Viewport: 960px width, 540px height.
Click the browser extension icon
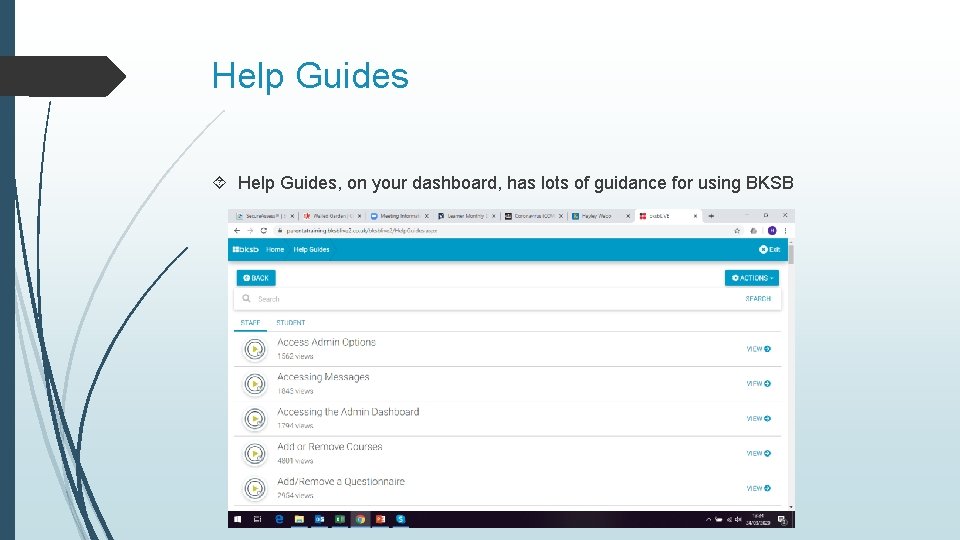754,231
